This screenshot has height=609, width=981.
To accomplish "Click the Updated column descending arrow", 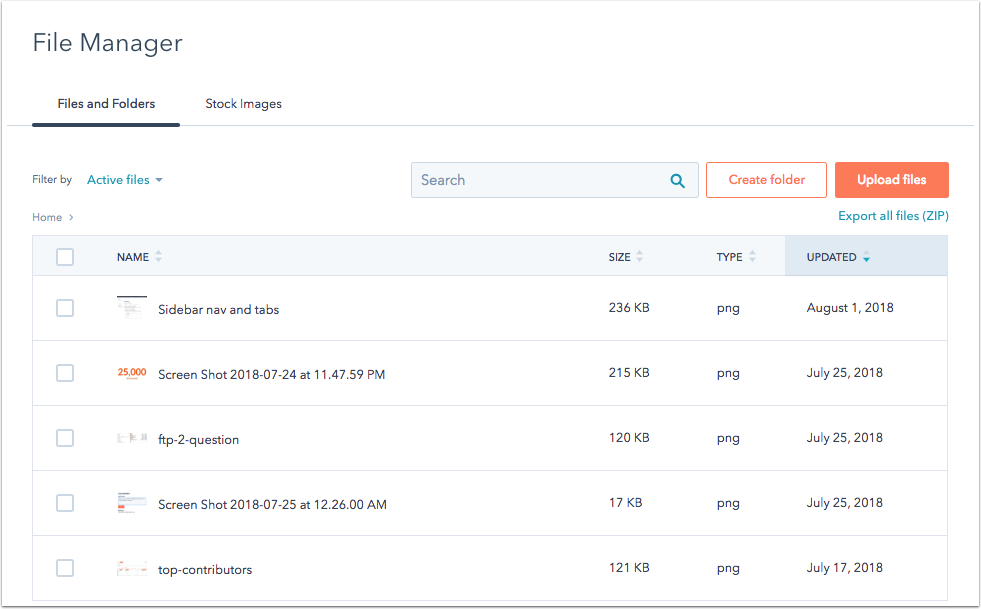I will [x=866, y=258].
